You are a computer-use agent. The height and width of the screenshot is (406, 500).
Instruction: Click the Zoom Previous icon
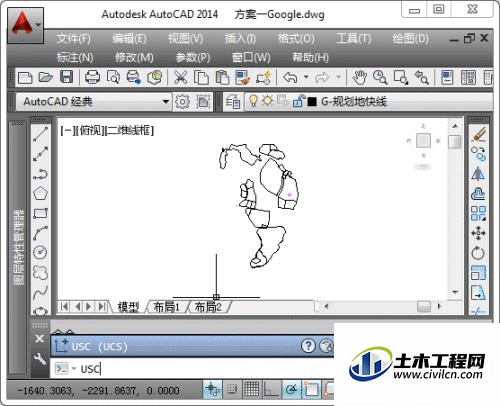(421, 78)
